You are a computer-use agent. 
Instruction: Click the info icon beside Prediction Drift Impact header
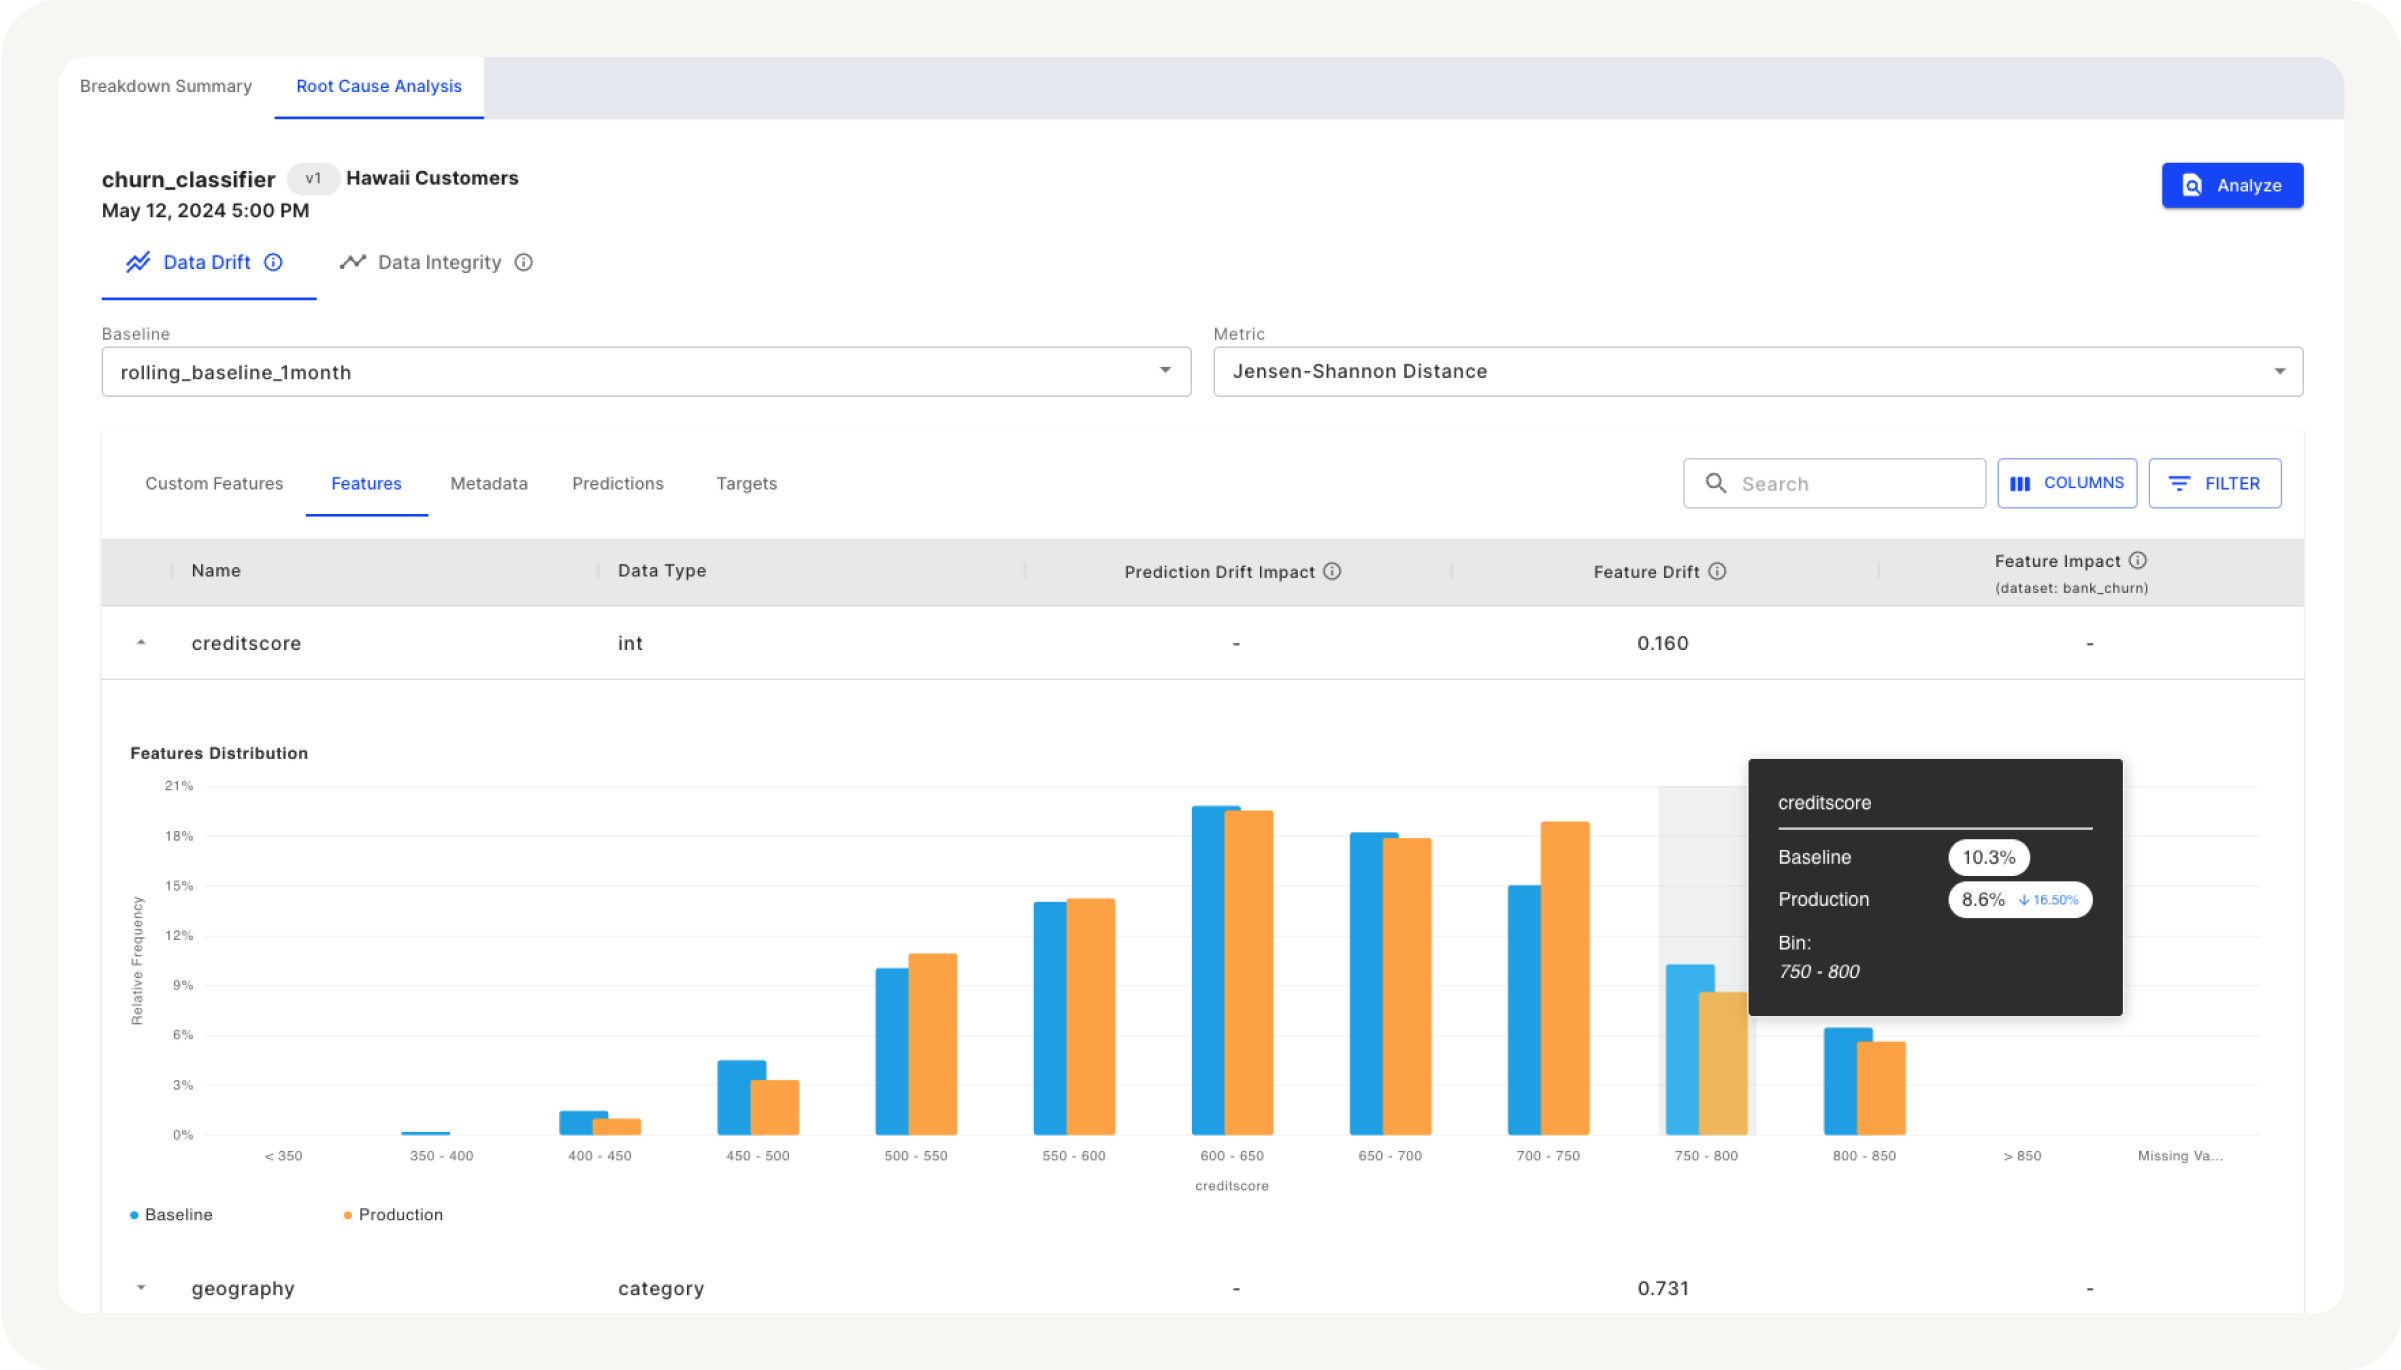click(1332, 571)
